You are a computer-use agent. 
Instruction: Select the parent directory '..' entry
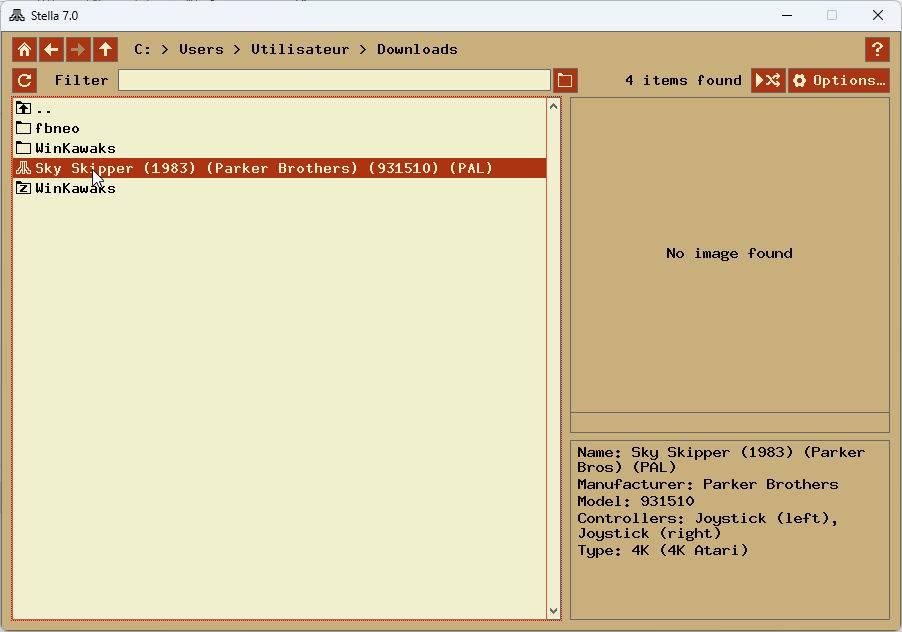click(x=279, y=108)
